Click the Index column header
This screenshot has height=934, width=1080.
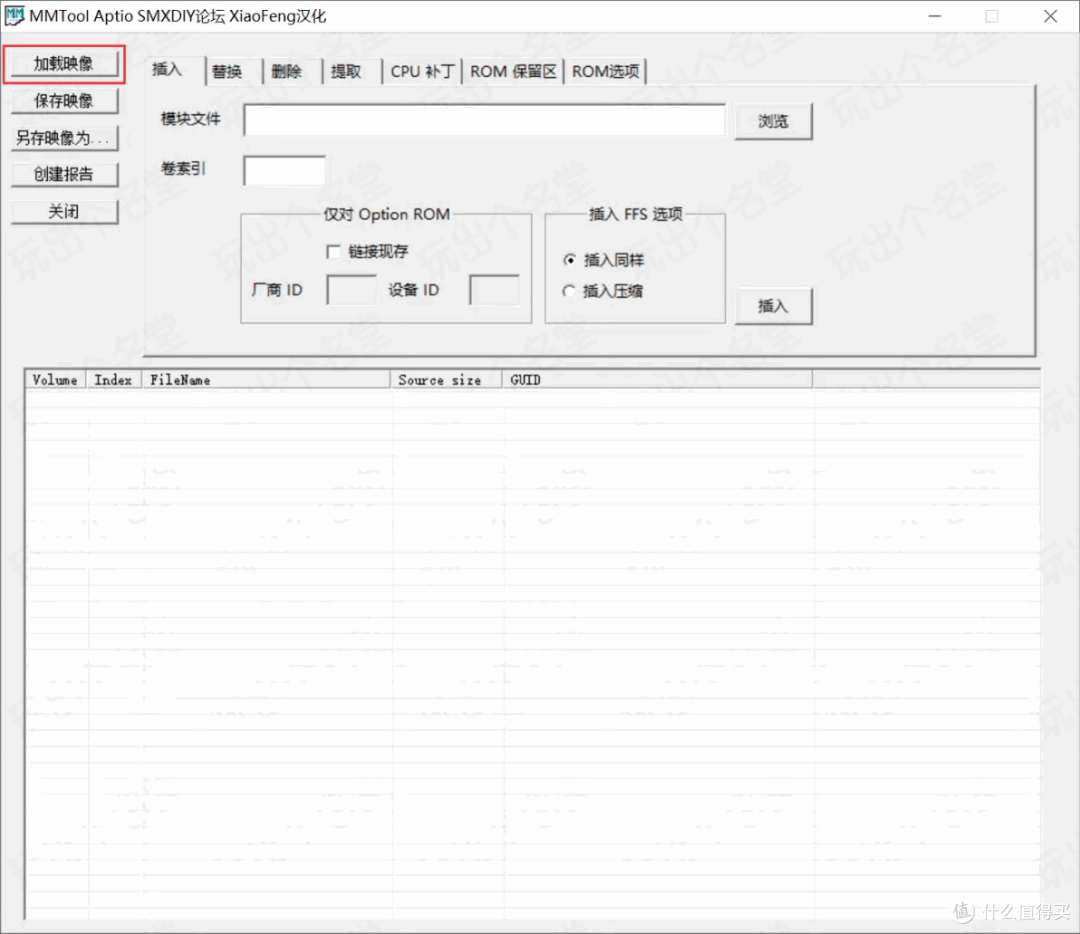pyautogui.click(x=114, y=380)
